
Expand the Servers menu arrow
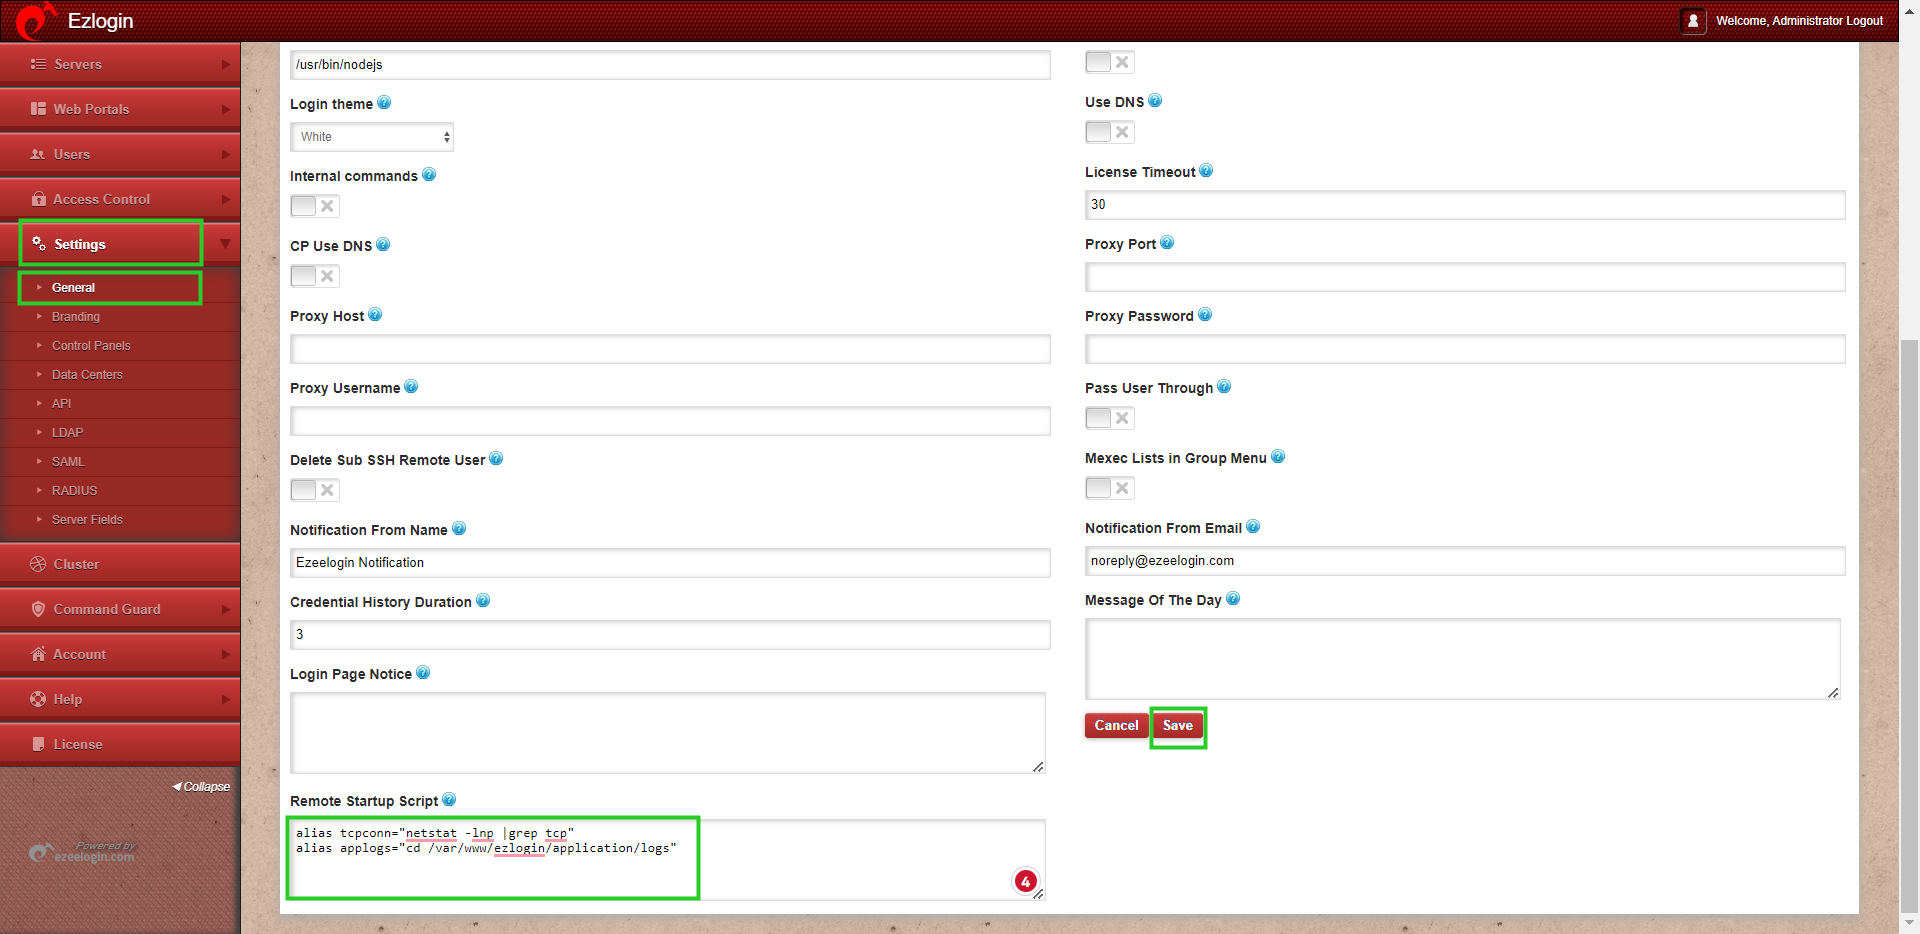coord(225,64)
